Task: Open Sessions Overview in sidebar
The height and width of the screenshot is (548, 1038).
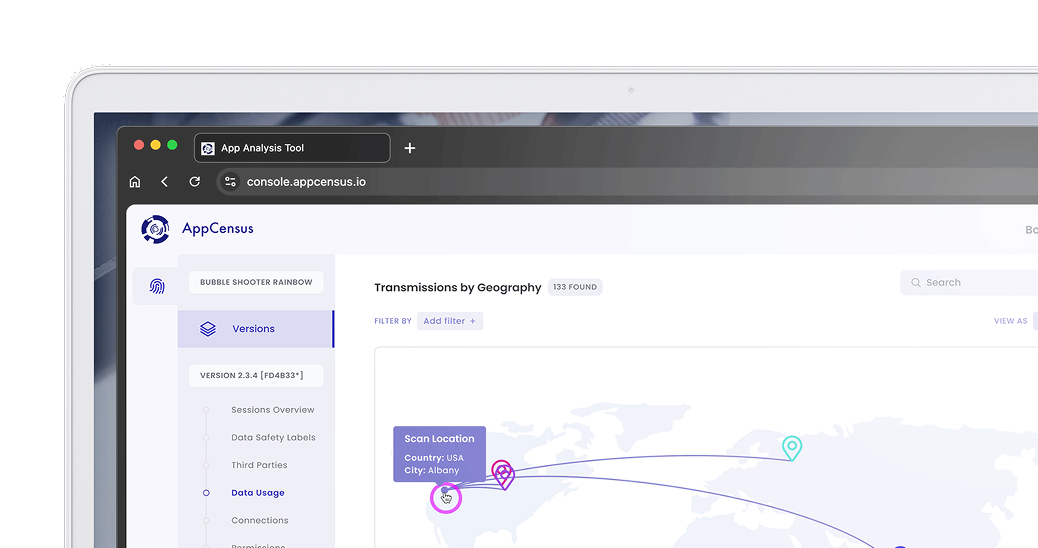Action: click(273, 410)
